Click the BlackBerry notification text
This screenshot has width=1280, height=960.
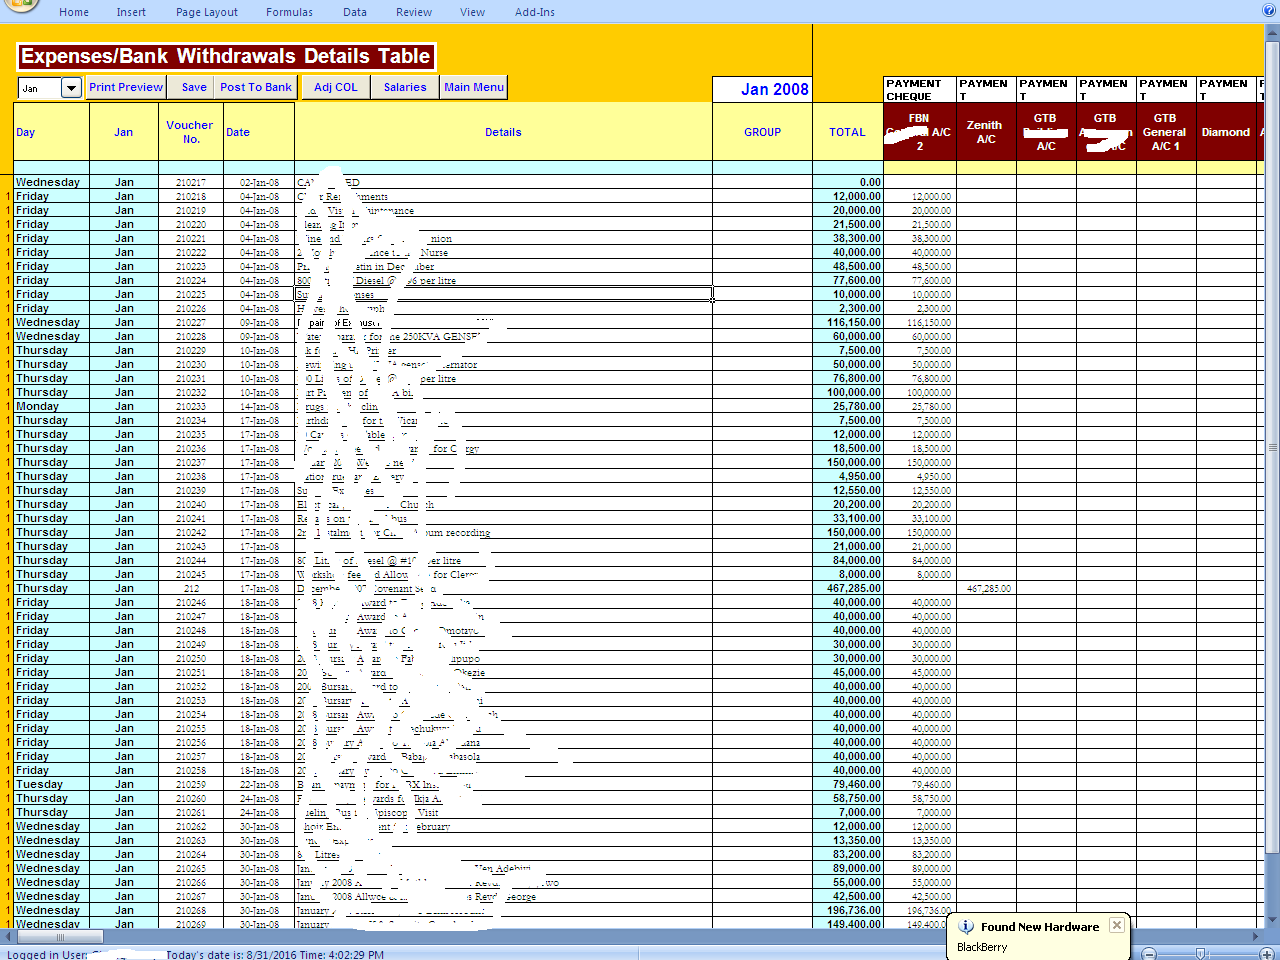982,947
